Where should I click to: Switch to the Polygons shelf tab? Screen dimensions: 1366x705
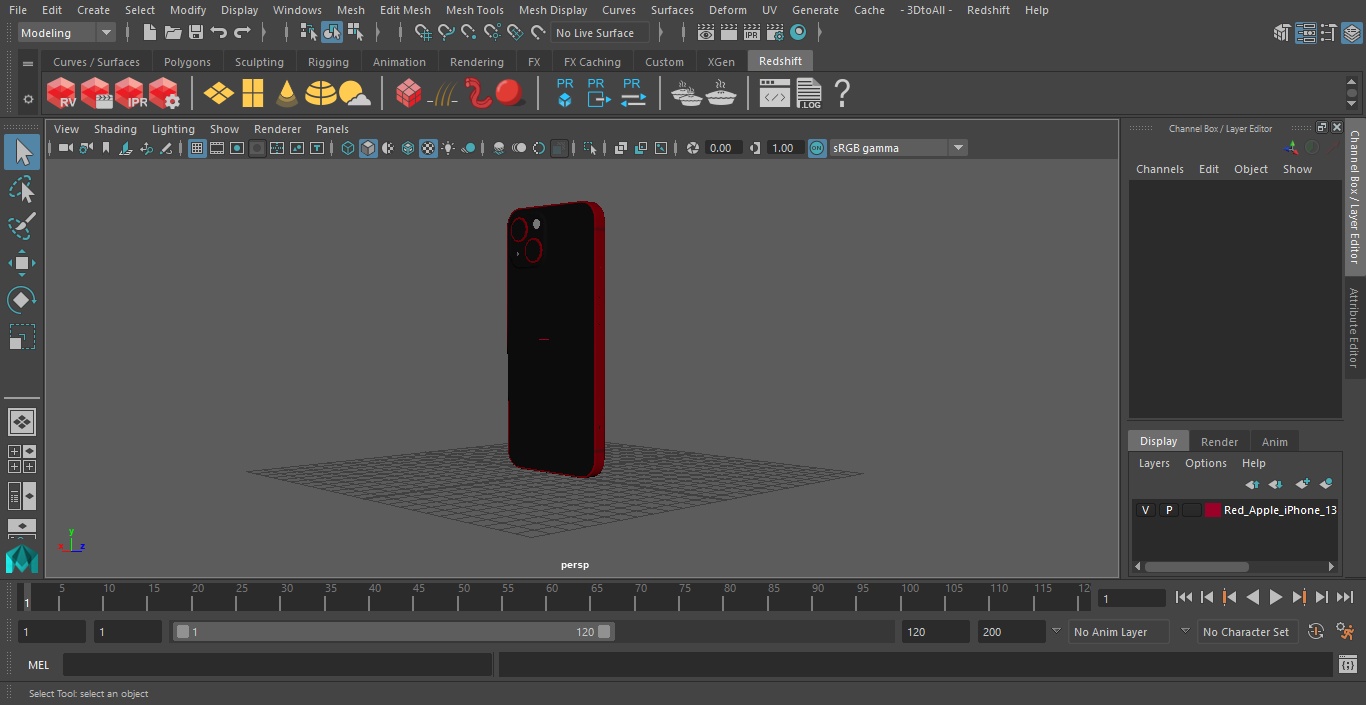tap(187, 62)
